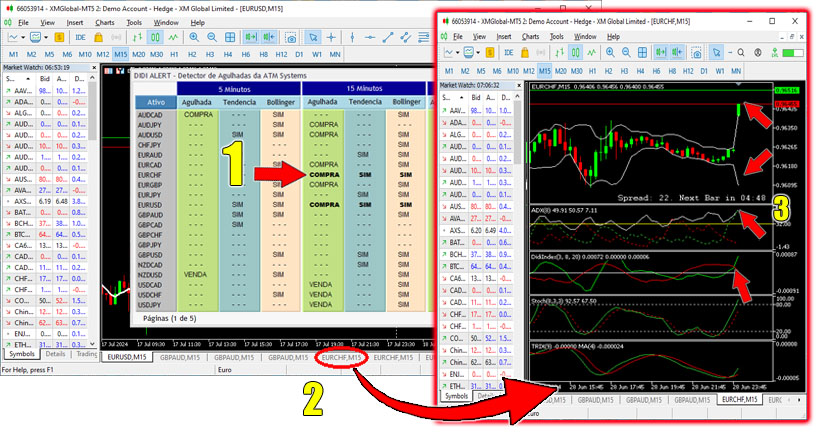Viewport: 820px width, 435px height.
Task: Toggle chart shift in EURCHF window
Action: 677,52
